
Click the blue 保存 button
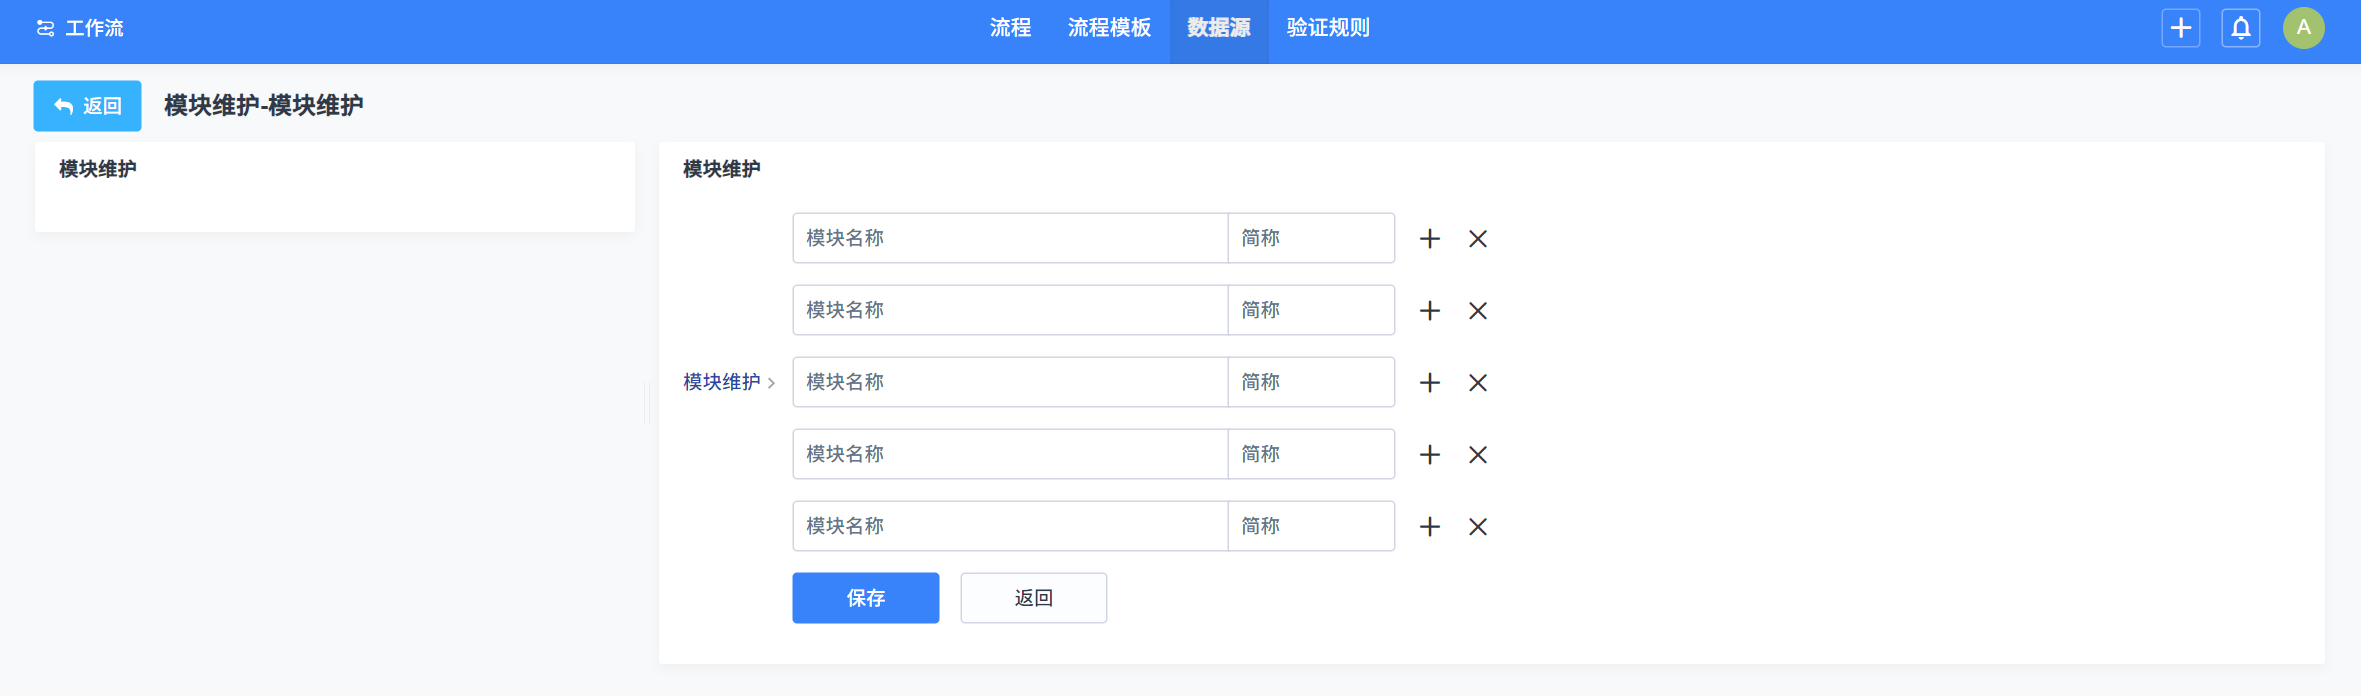coord(865,598)
